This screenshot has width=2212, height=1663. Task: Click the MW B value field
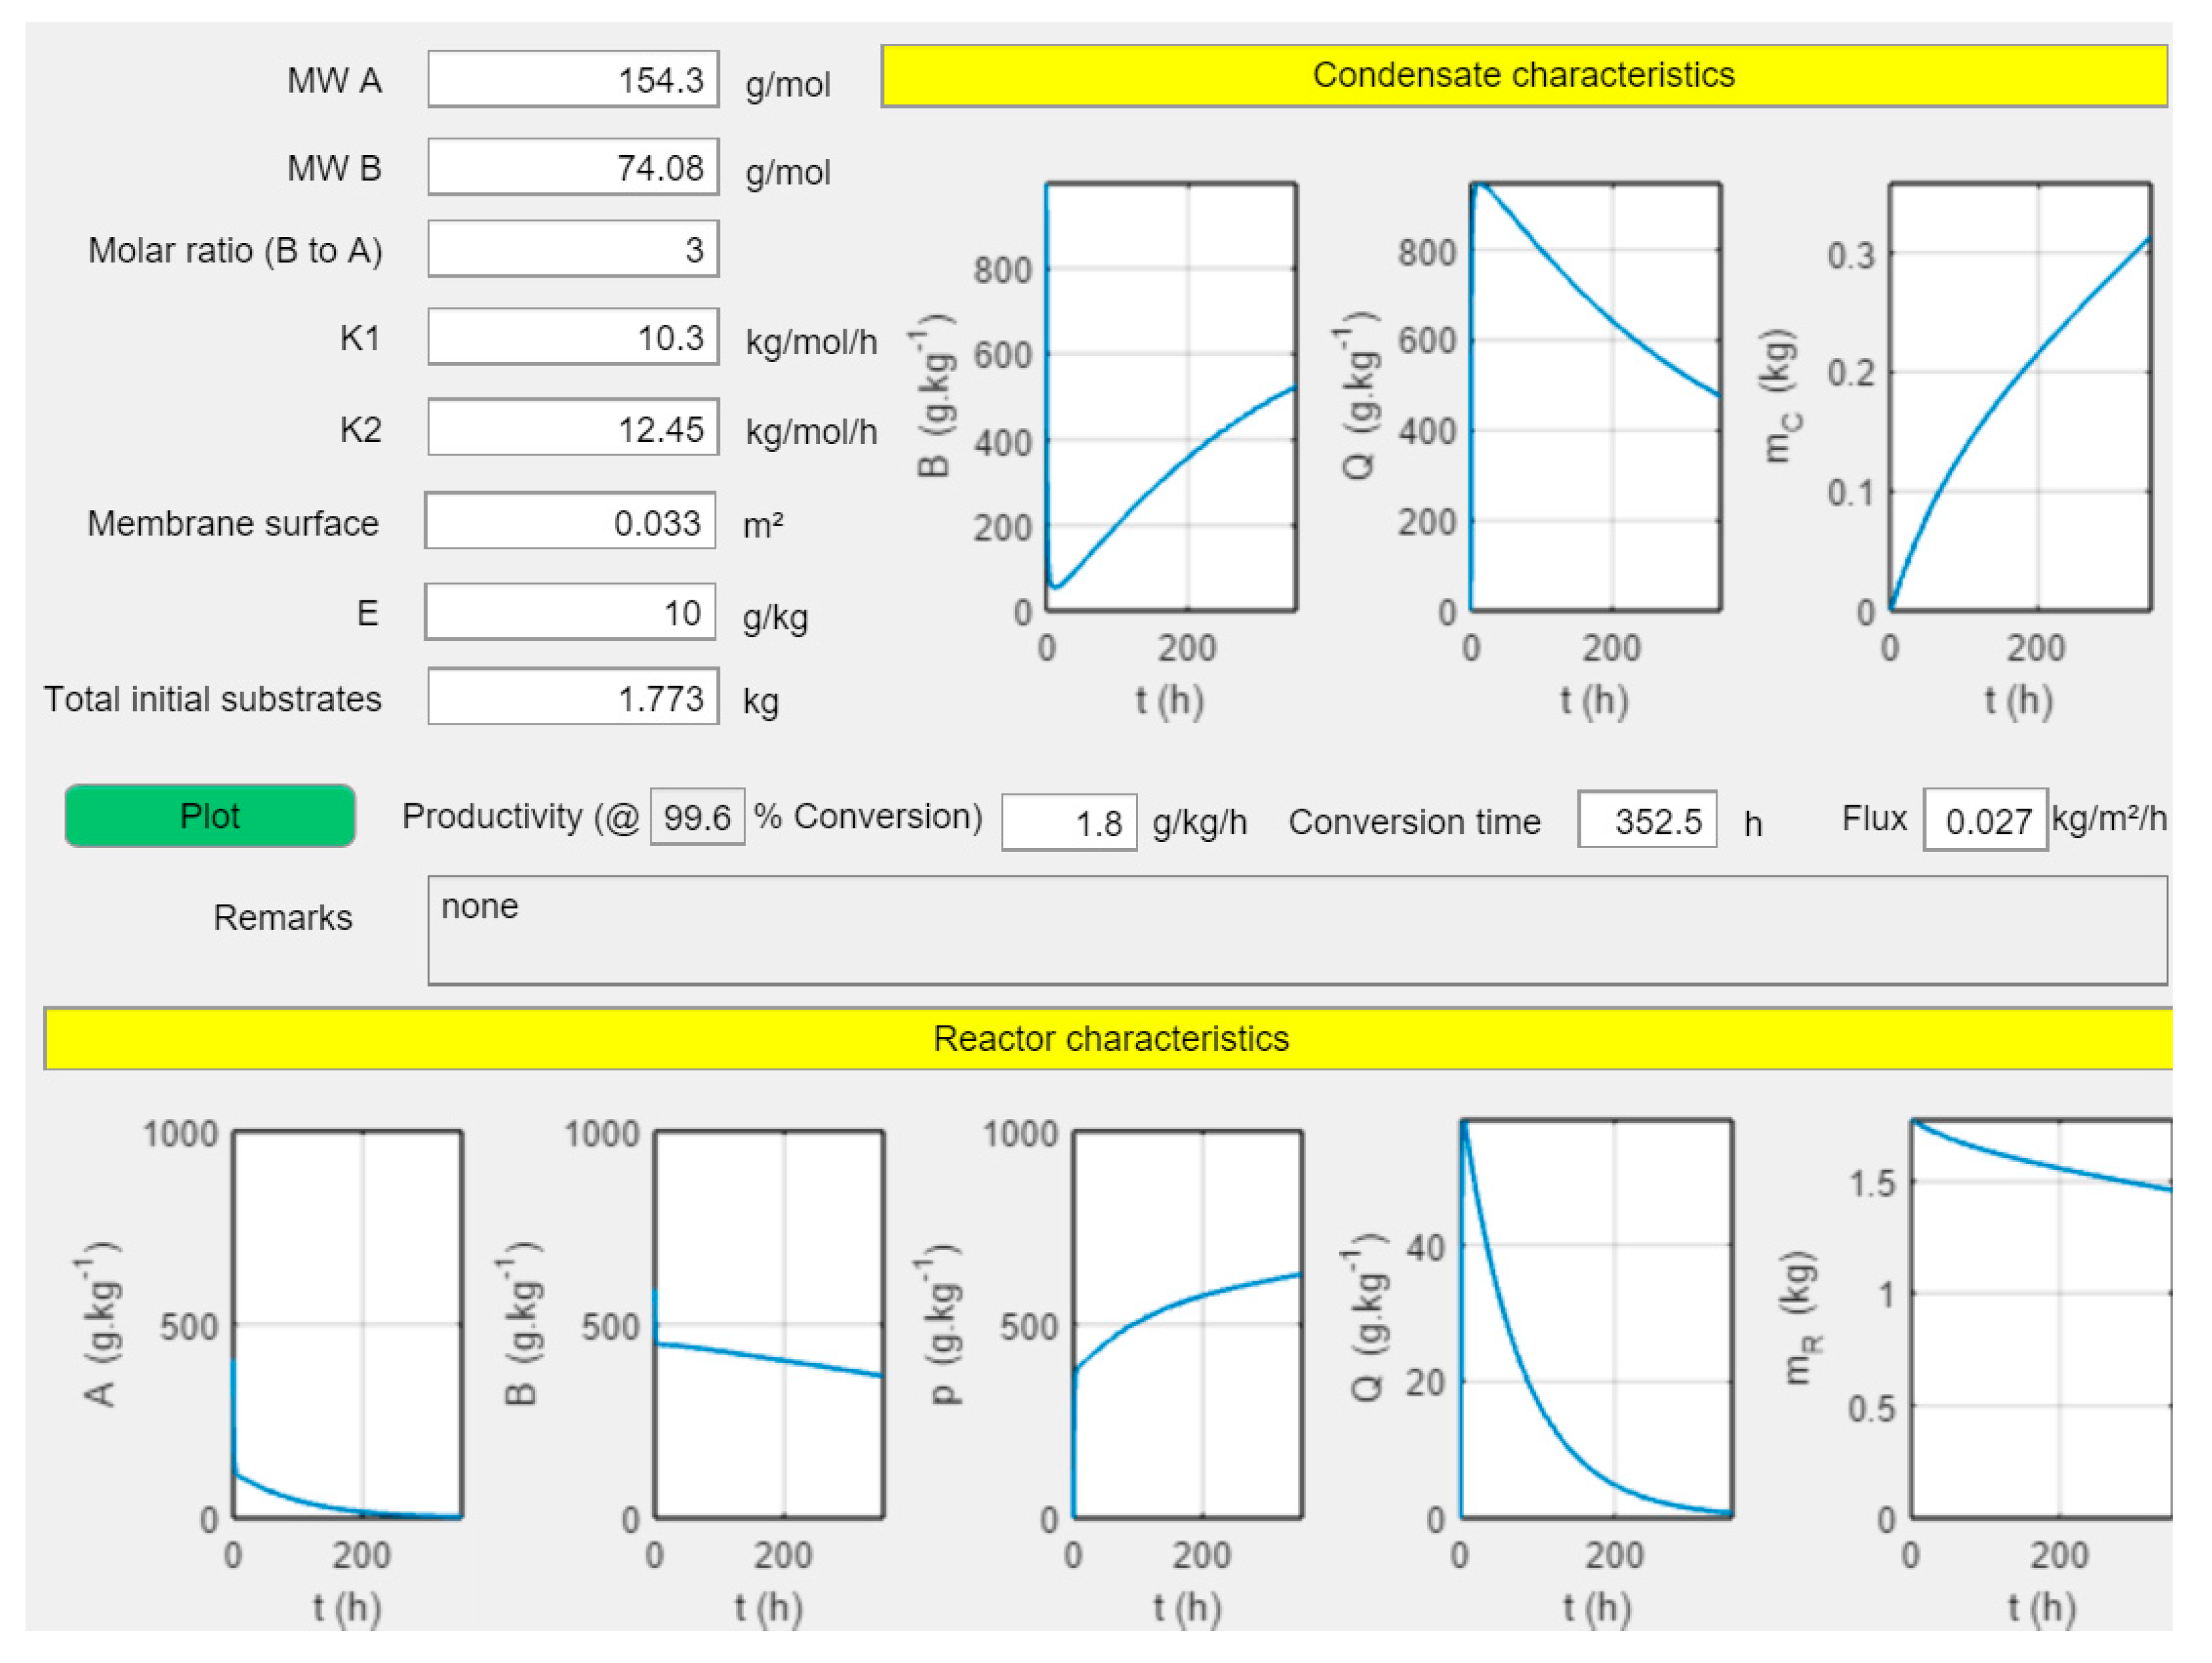point(573,167)
